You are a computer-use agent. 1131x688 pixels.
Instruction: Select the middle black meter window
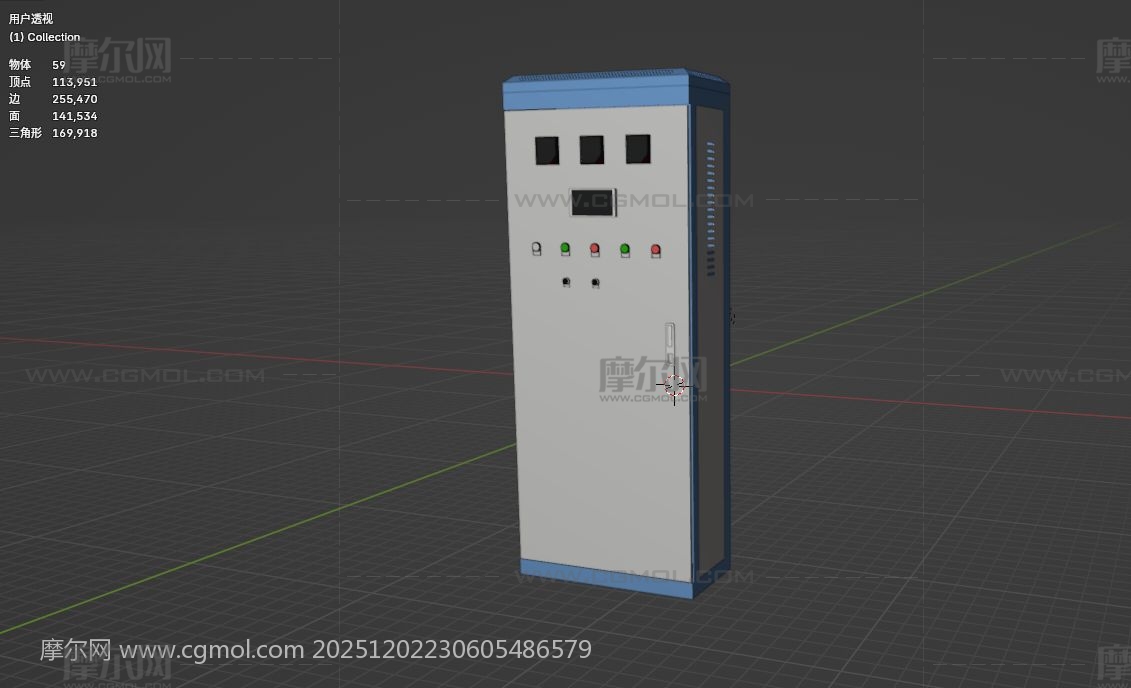591,150
